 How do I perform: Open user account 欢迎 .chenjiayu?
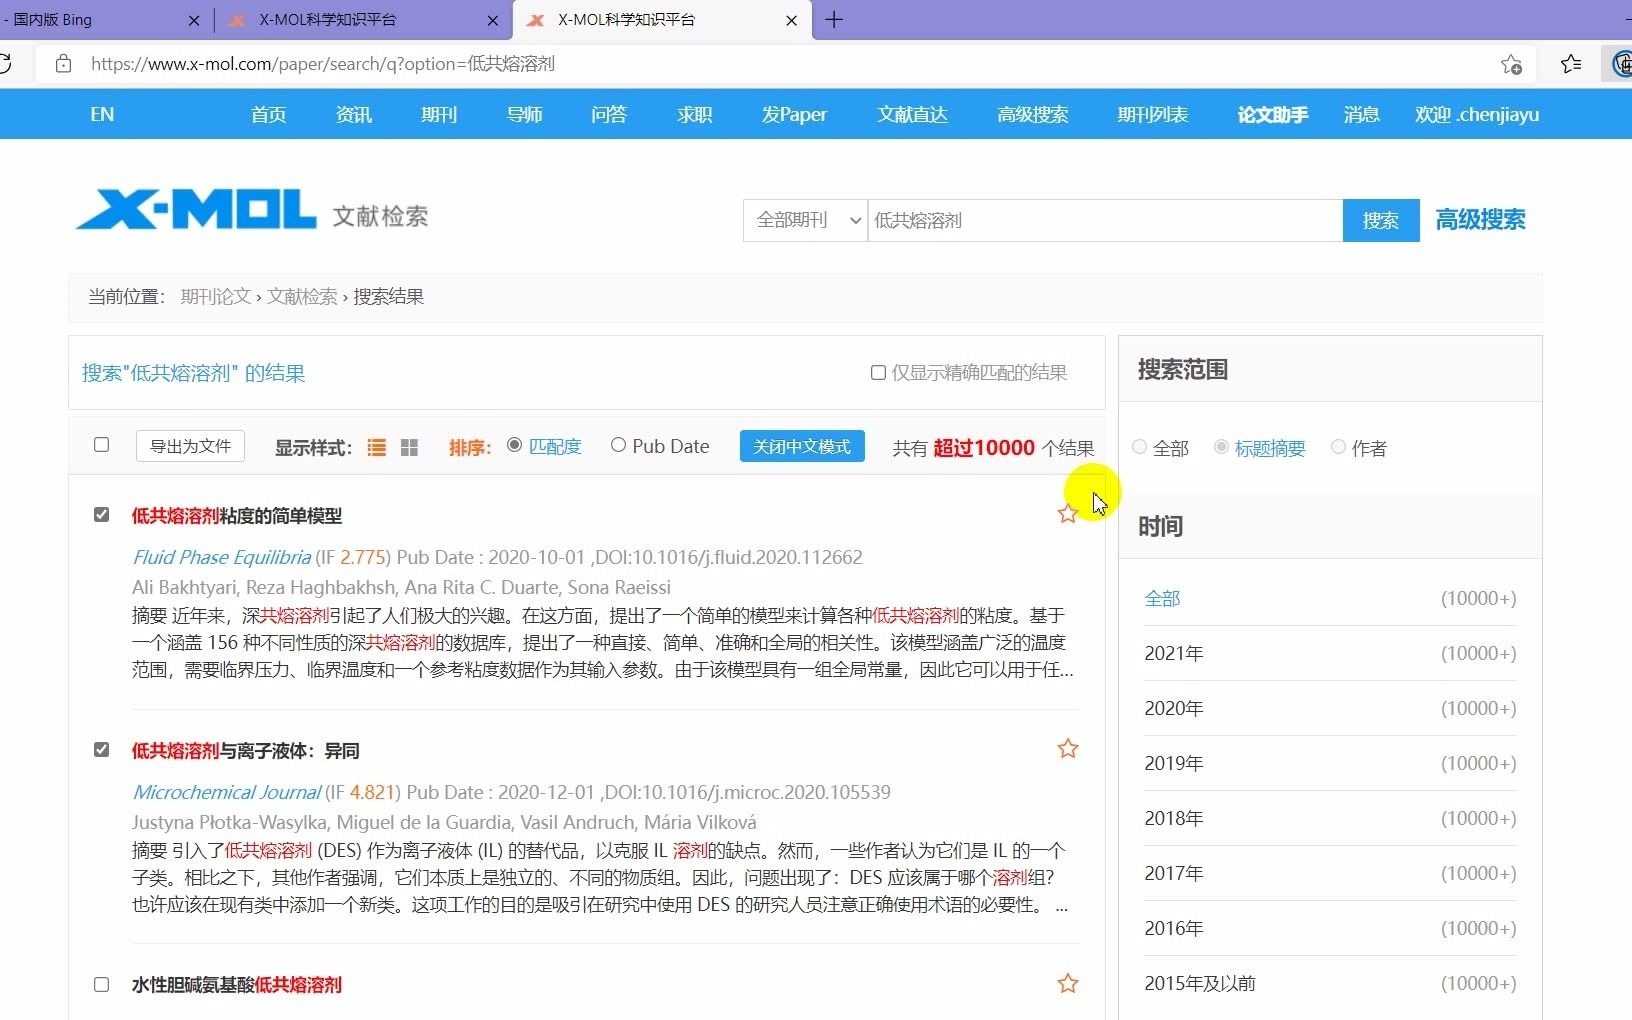pyautogui.click(x=1476, y=114)
